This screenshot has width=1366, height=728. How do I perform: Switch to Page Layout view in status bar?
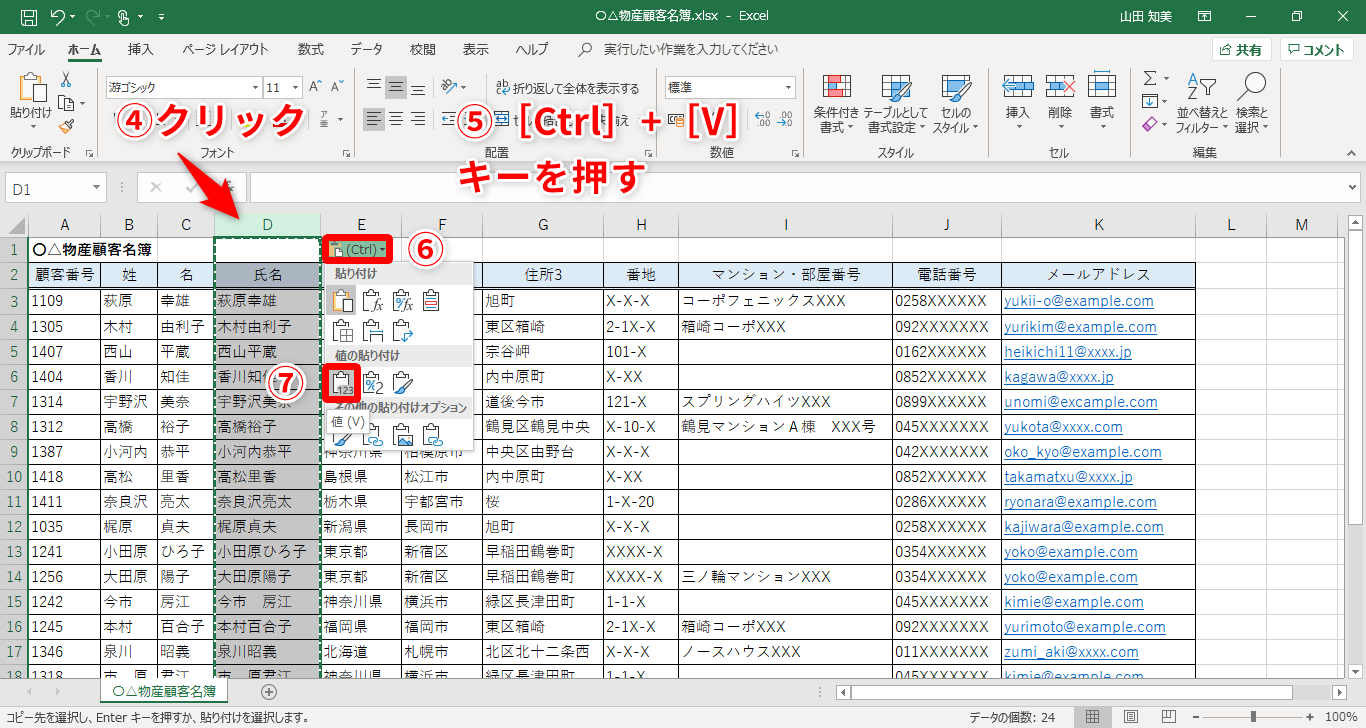pyautogui.click(x=1129, y=717)
